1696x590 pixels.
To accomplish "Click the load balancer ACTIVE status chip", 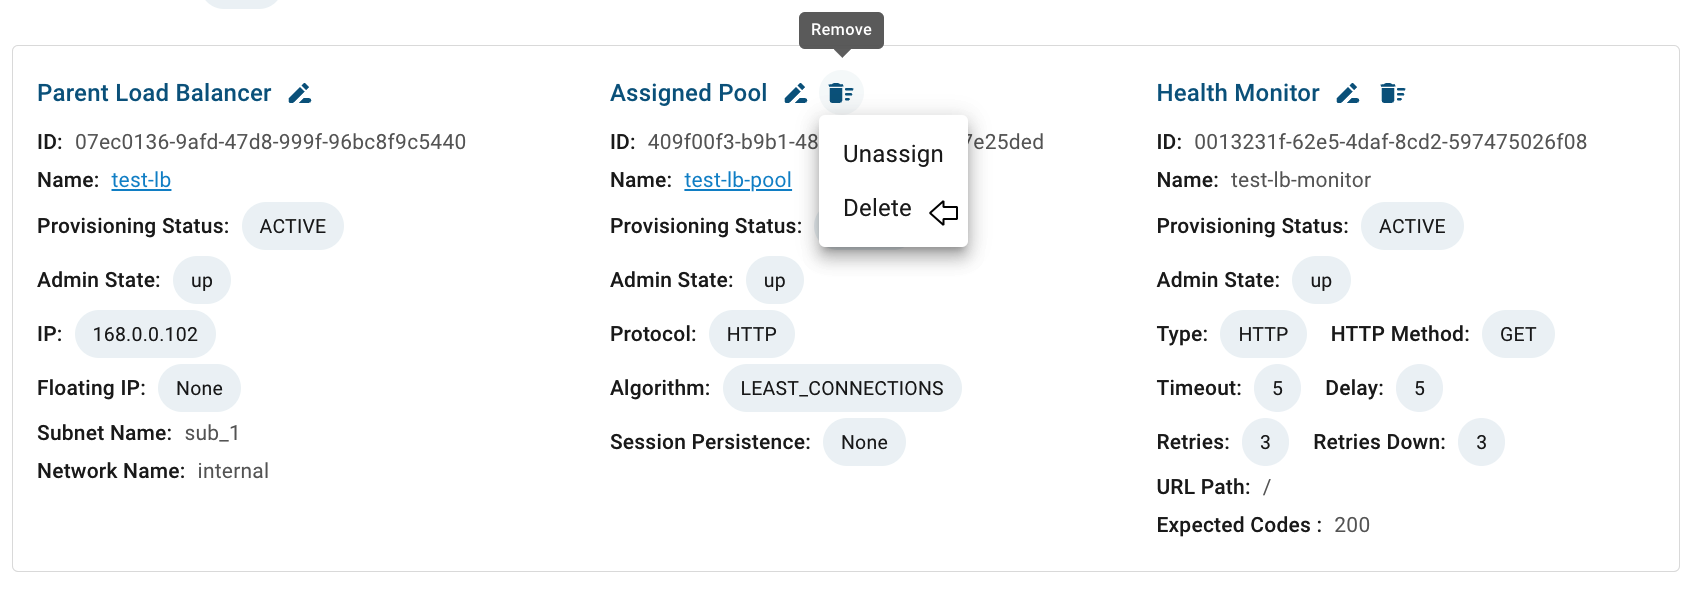I will point(293,226).
